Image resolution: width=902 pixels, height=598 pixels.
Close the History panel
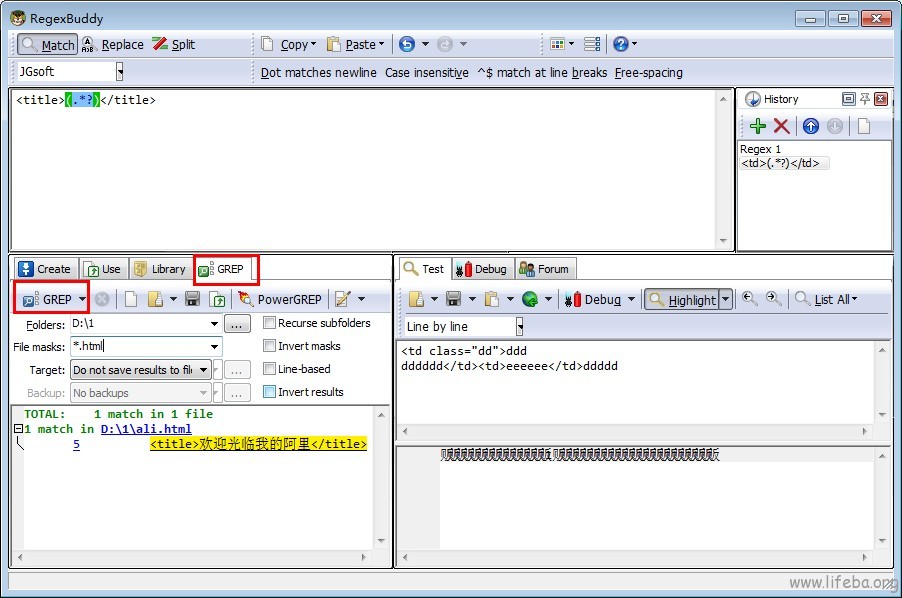click(x=881, y=99)
